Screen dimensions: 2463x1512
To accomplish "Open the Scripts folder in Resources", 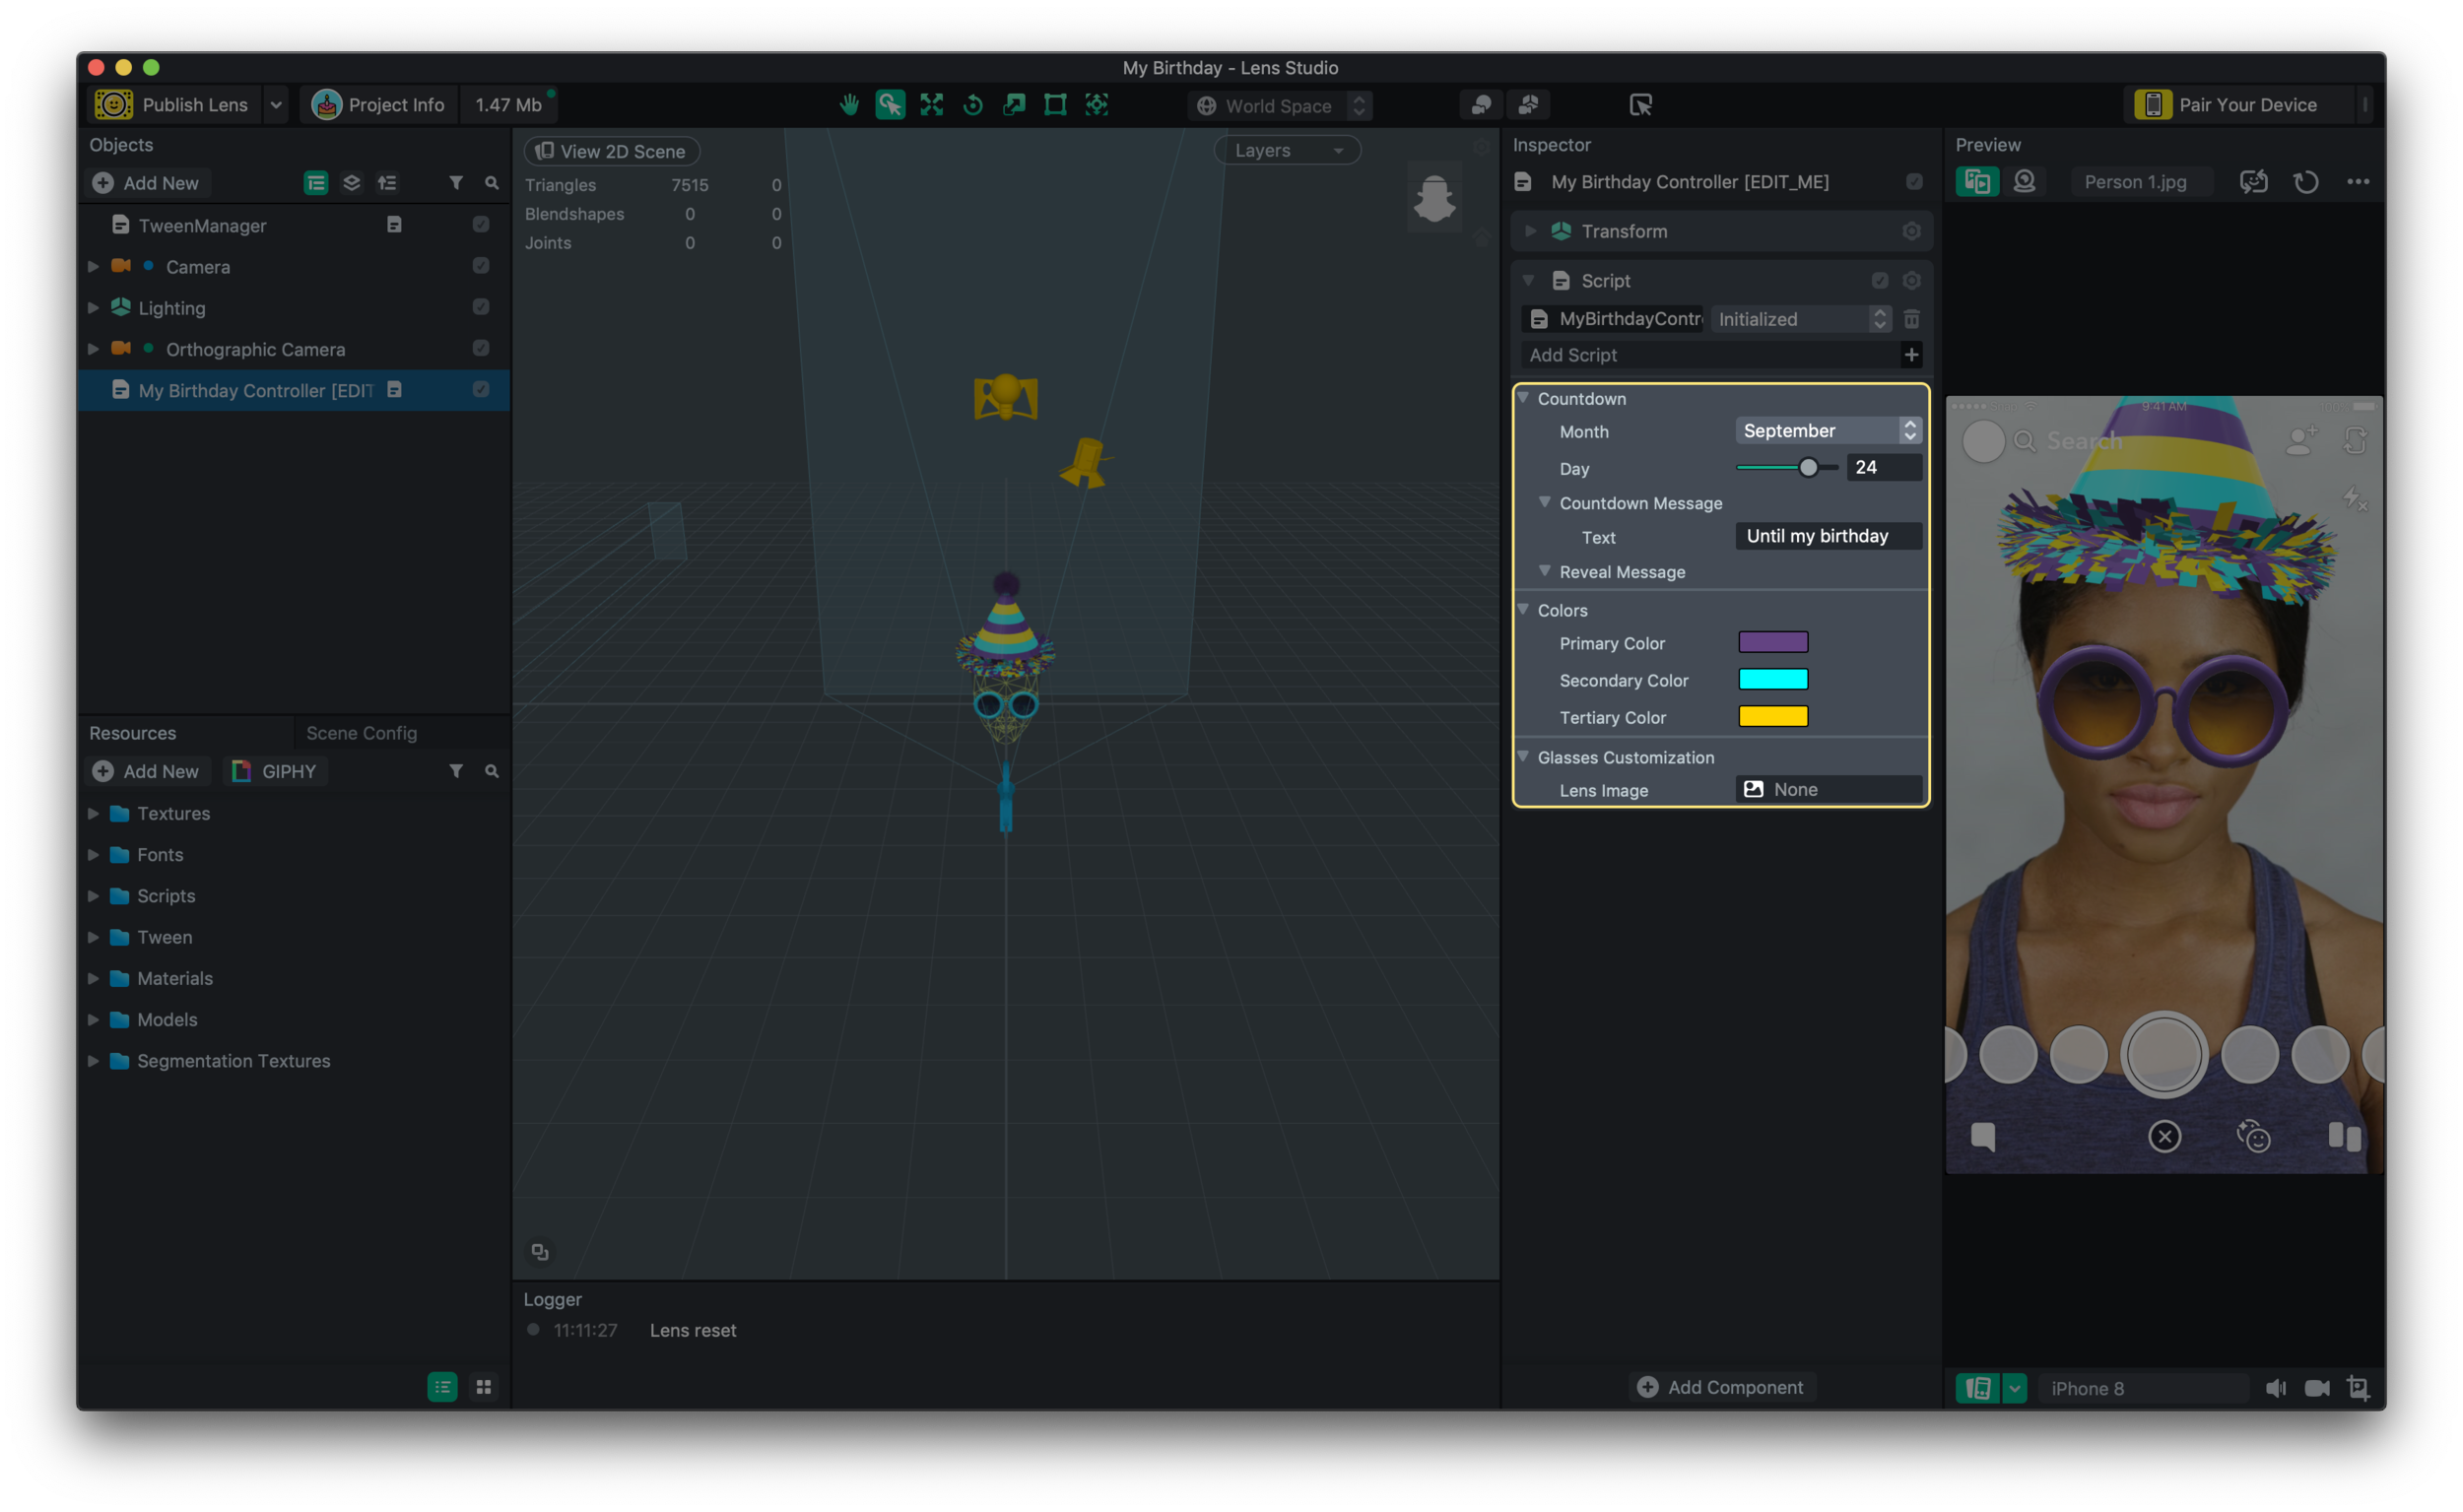I will click(293, 896).
